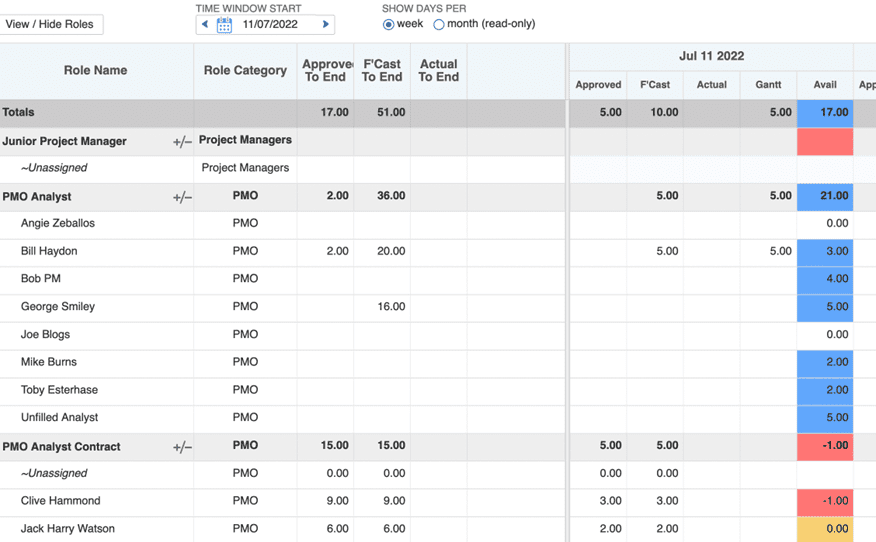Select Bill Haydon
Image resolution: width=876 pixels, height=542 pixels.
click(49, 251)
